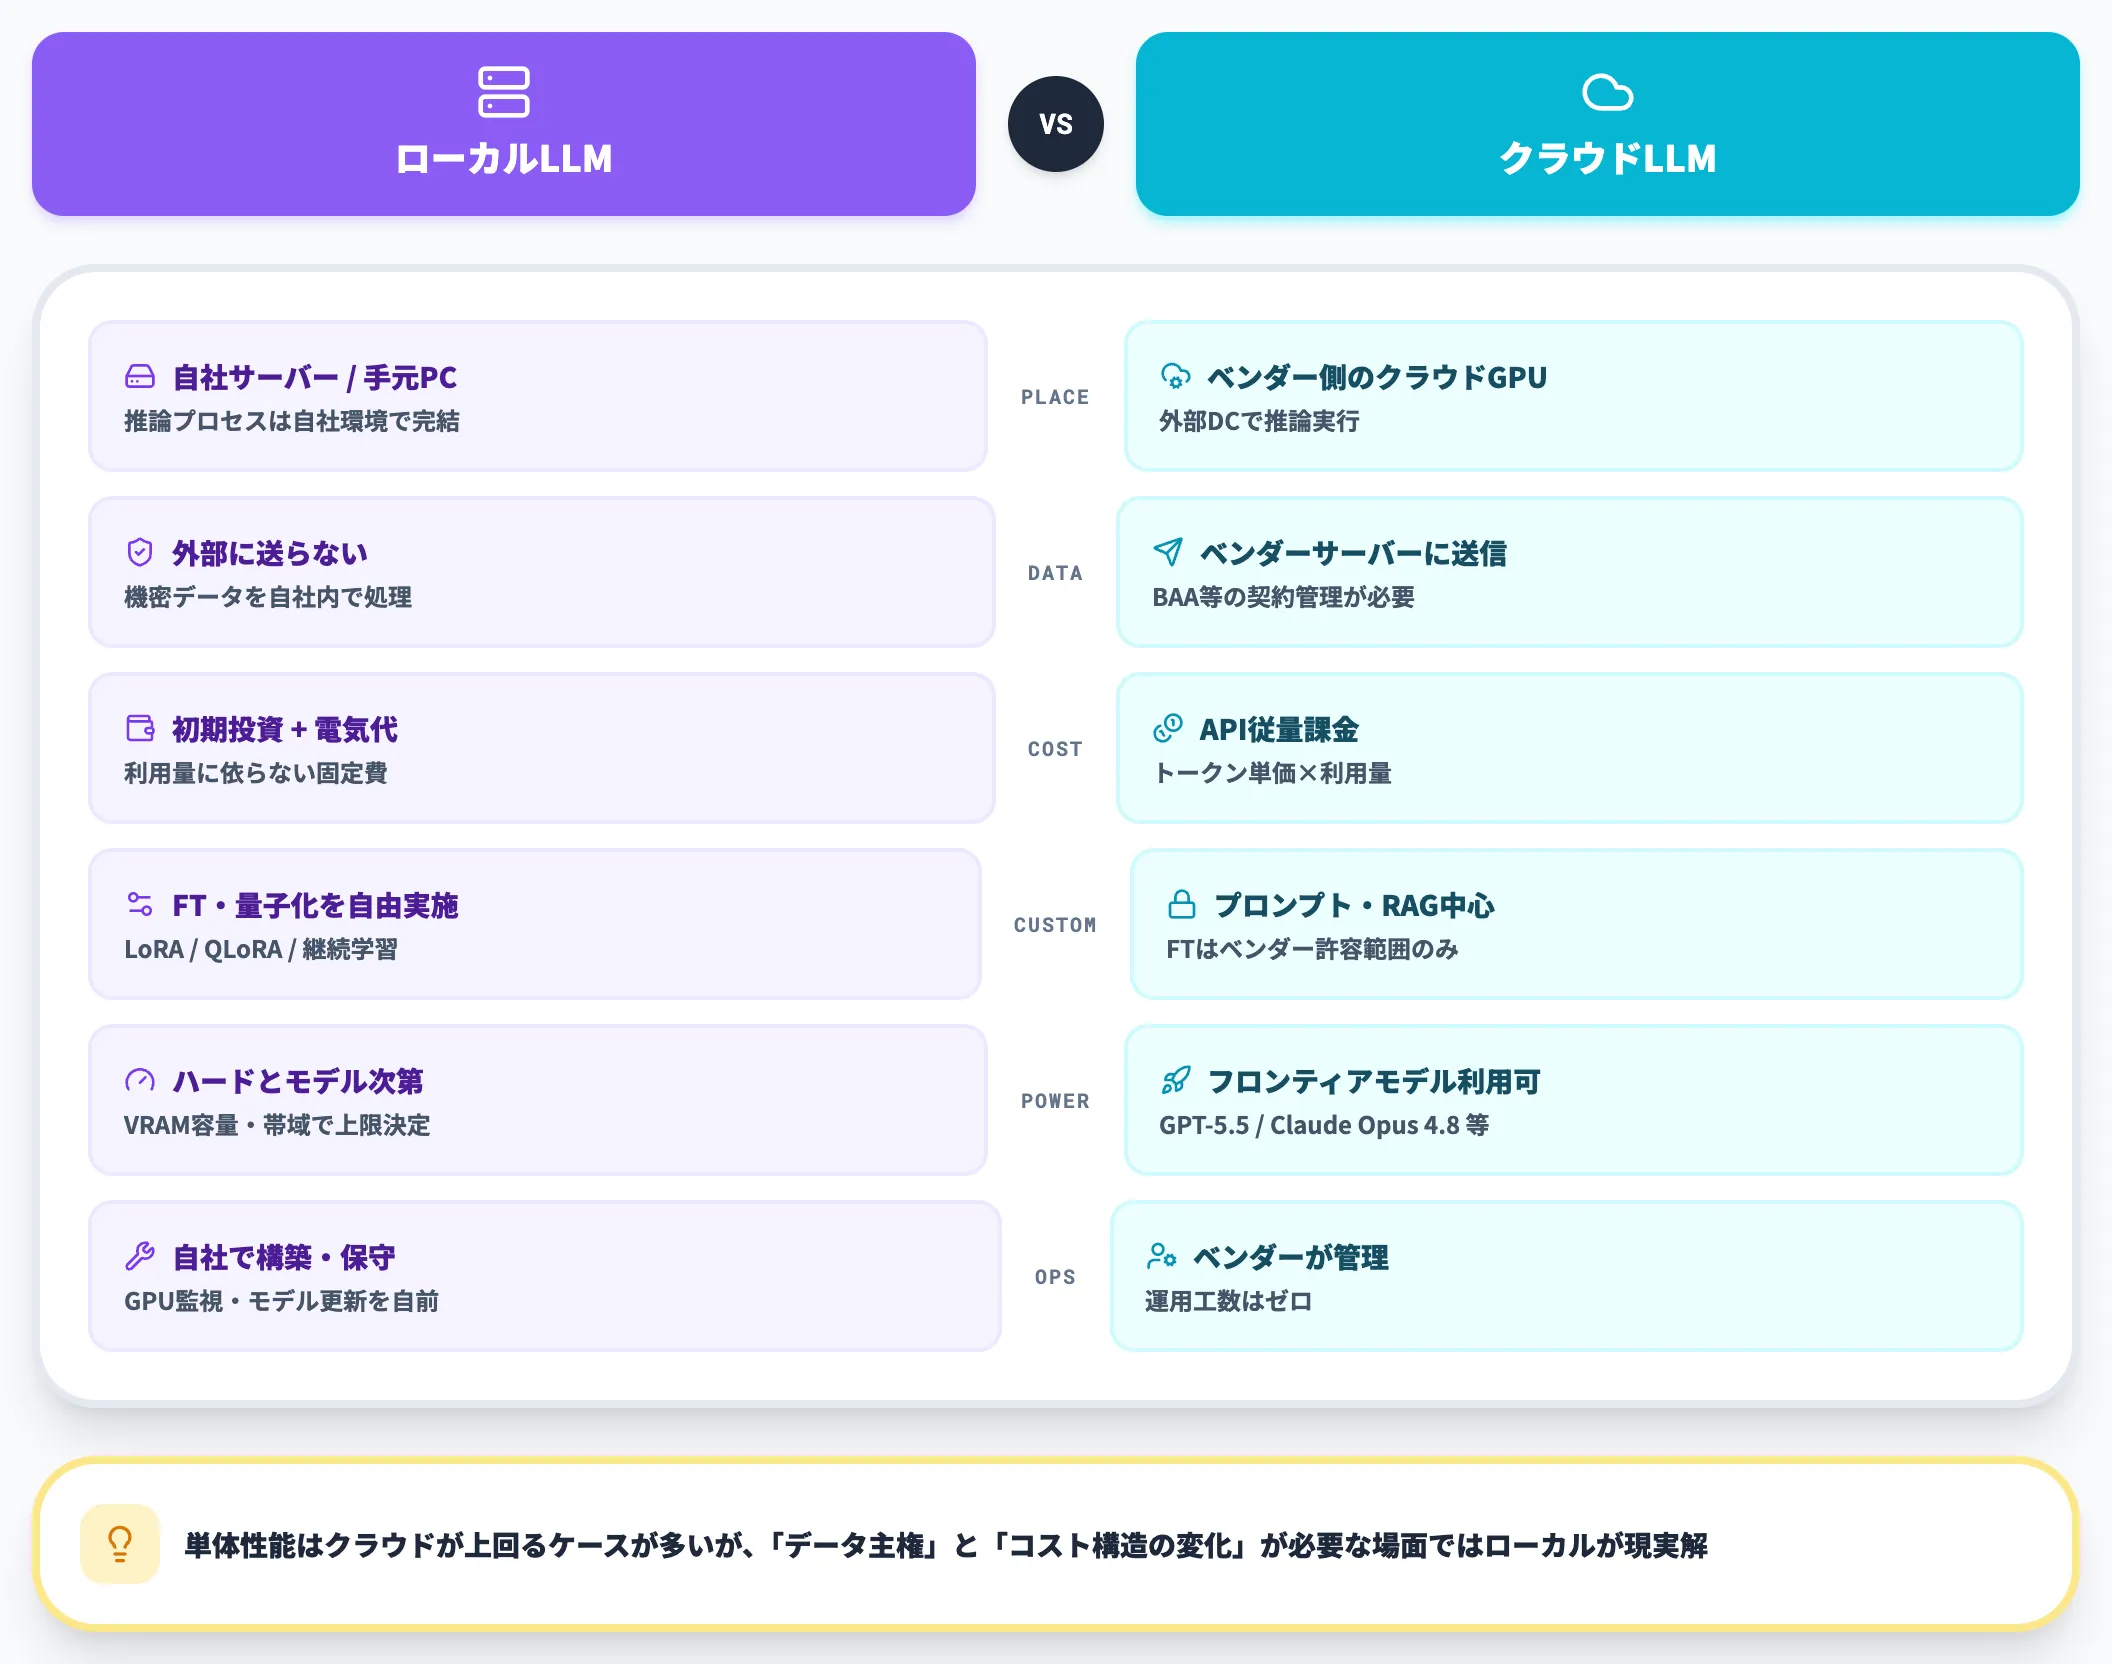Click the OPS row label

click(1055, 1277)
